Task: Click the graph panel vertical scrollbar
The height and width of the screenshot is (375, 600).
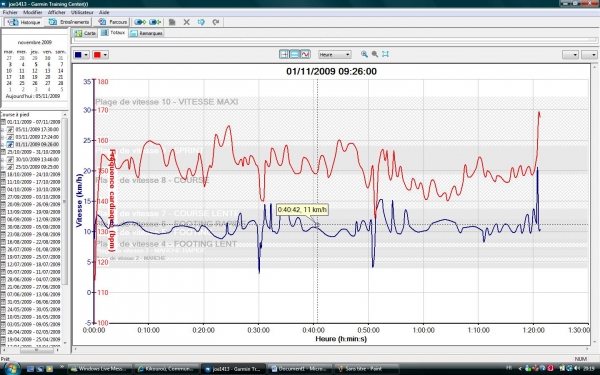Action: (594, 205)
